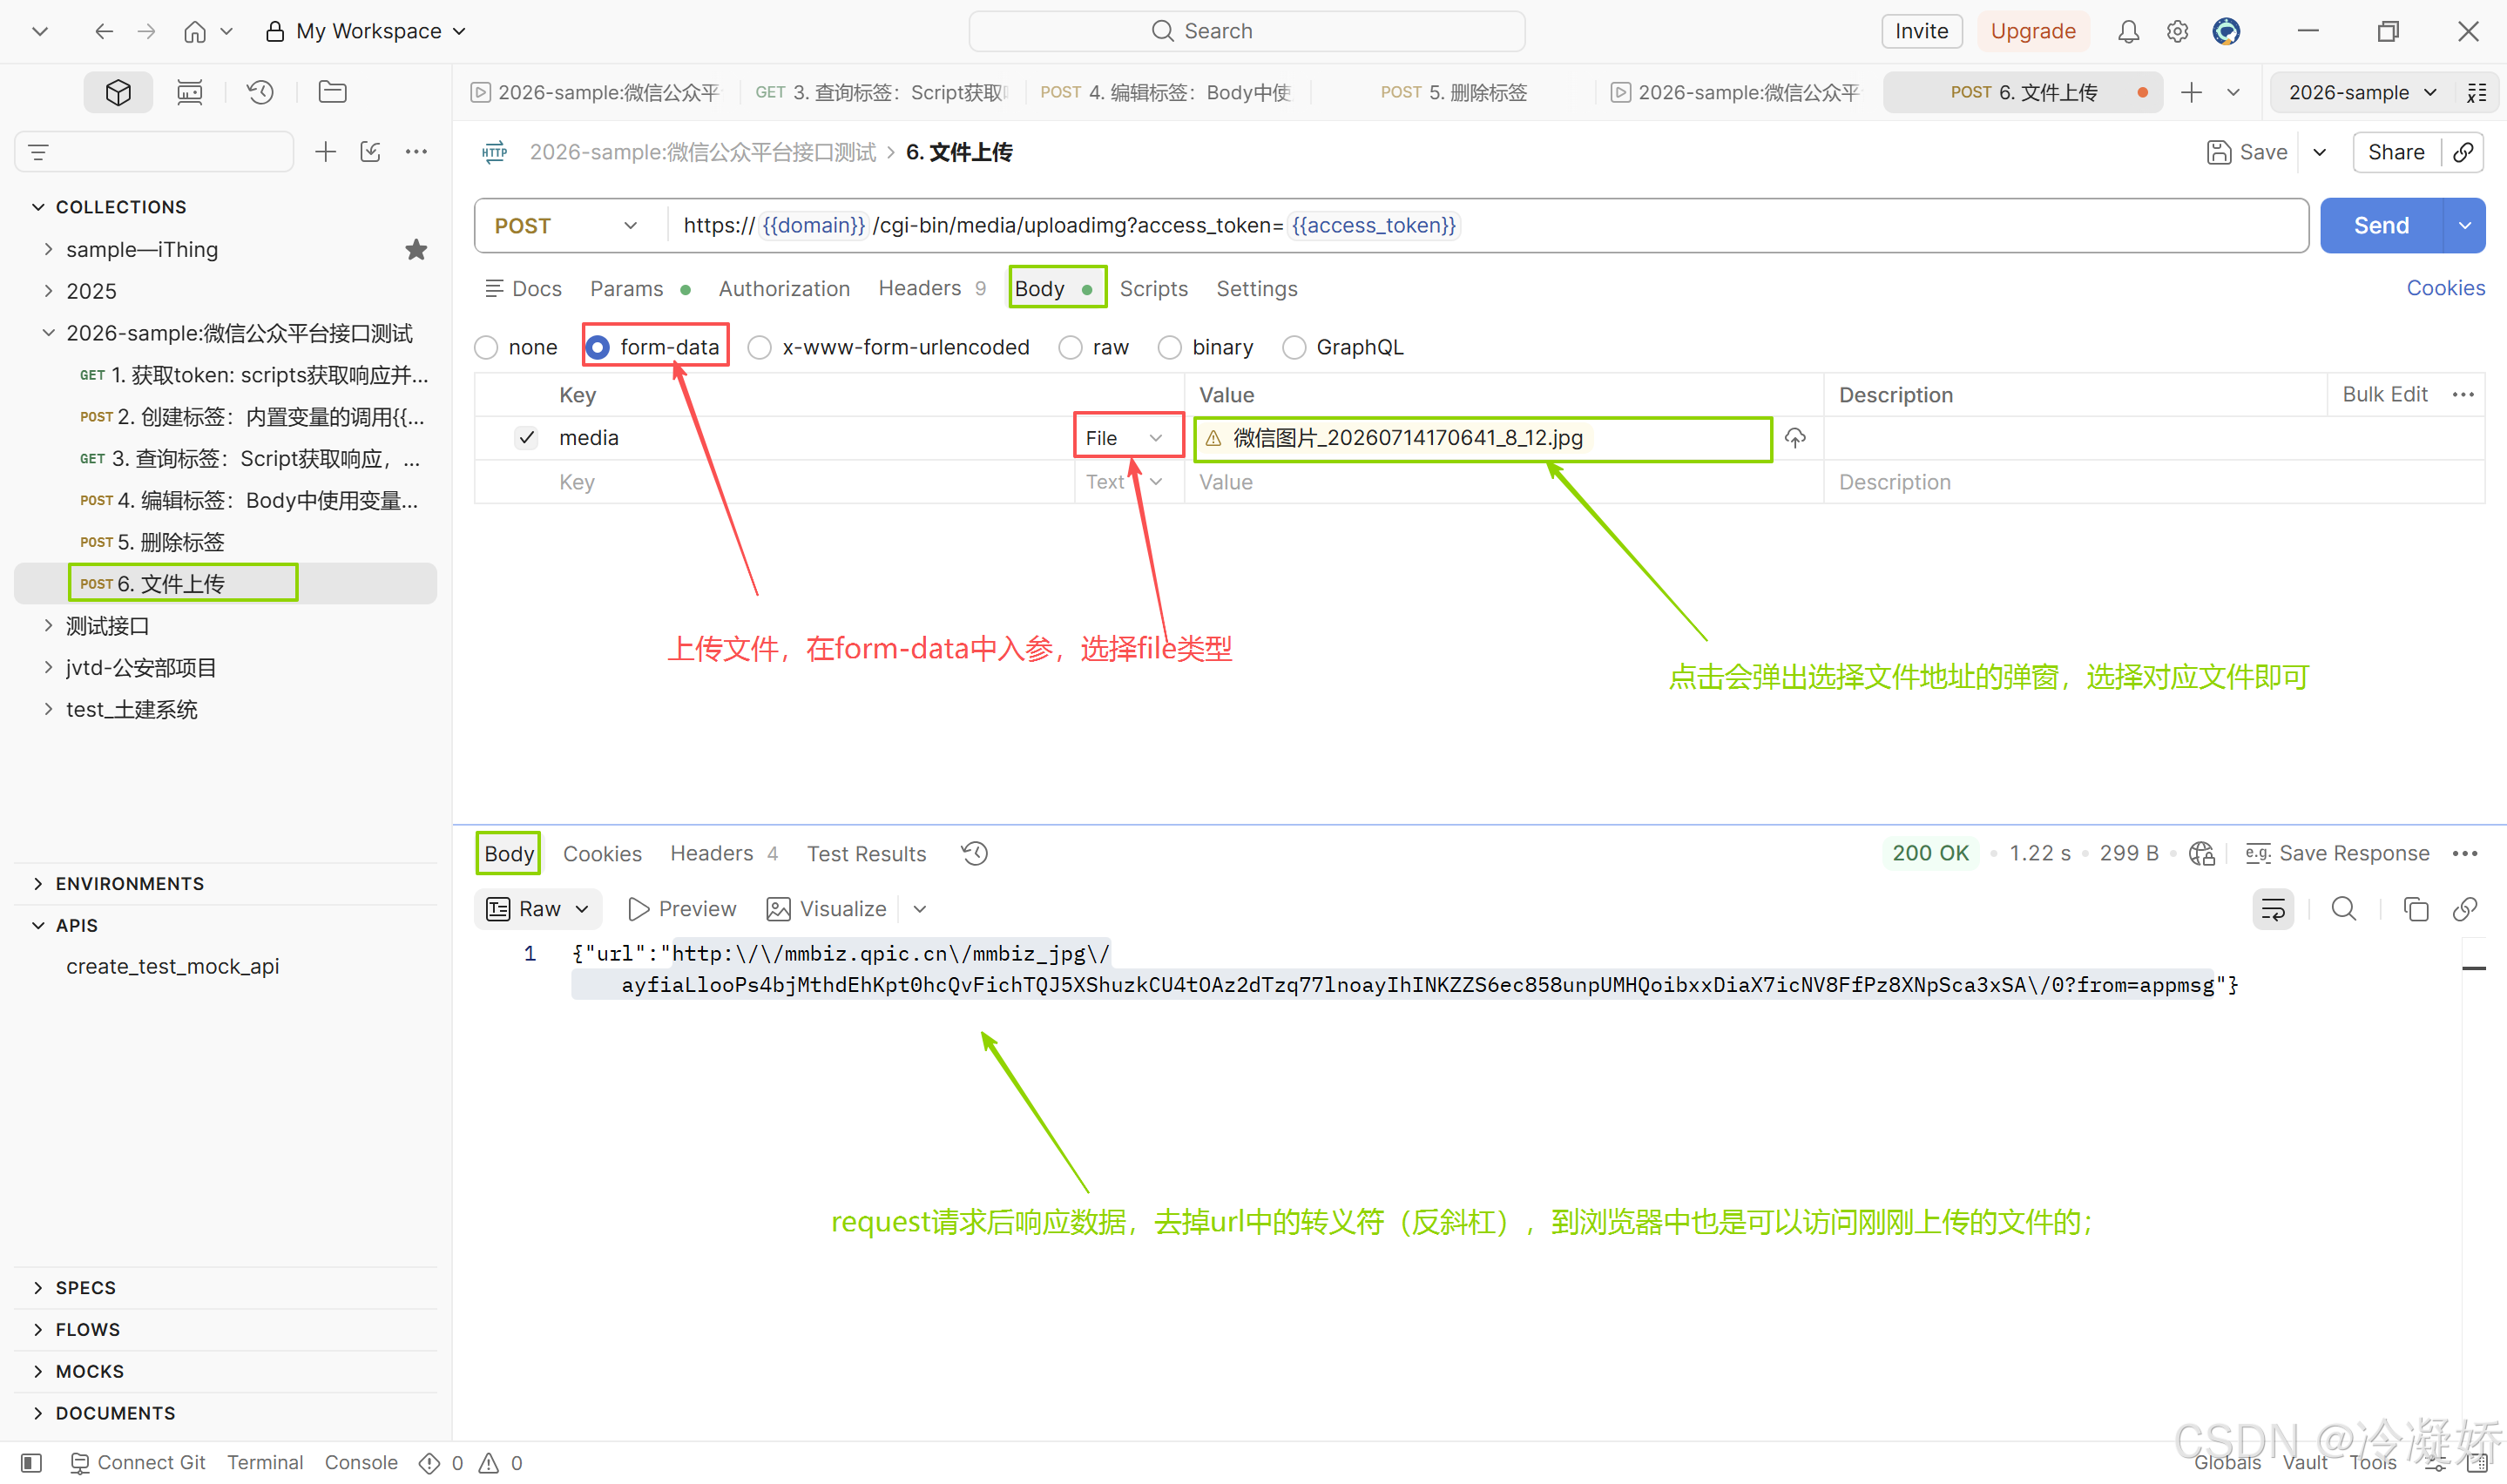The height and width of the screenshot is (1484, 2507).
Task: Collapse the 2026-sample collection
Action: pos(48,333)
